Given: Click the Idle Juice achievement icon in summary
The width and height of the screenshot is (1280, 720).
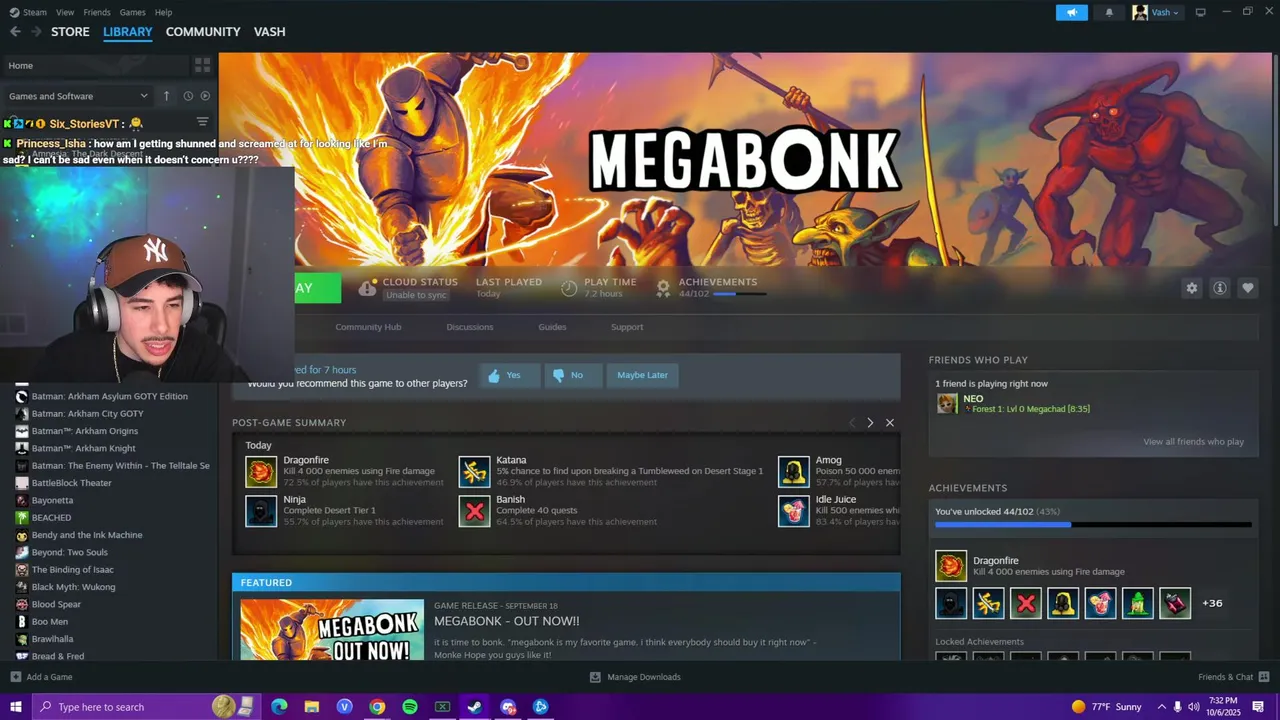Looking at the screenshot, I should [794, 511].
